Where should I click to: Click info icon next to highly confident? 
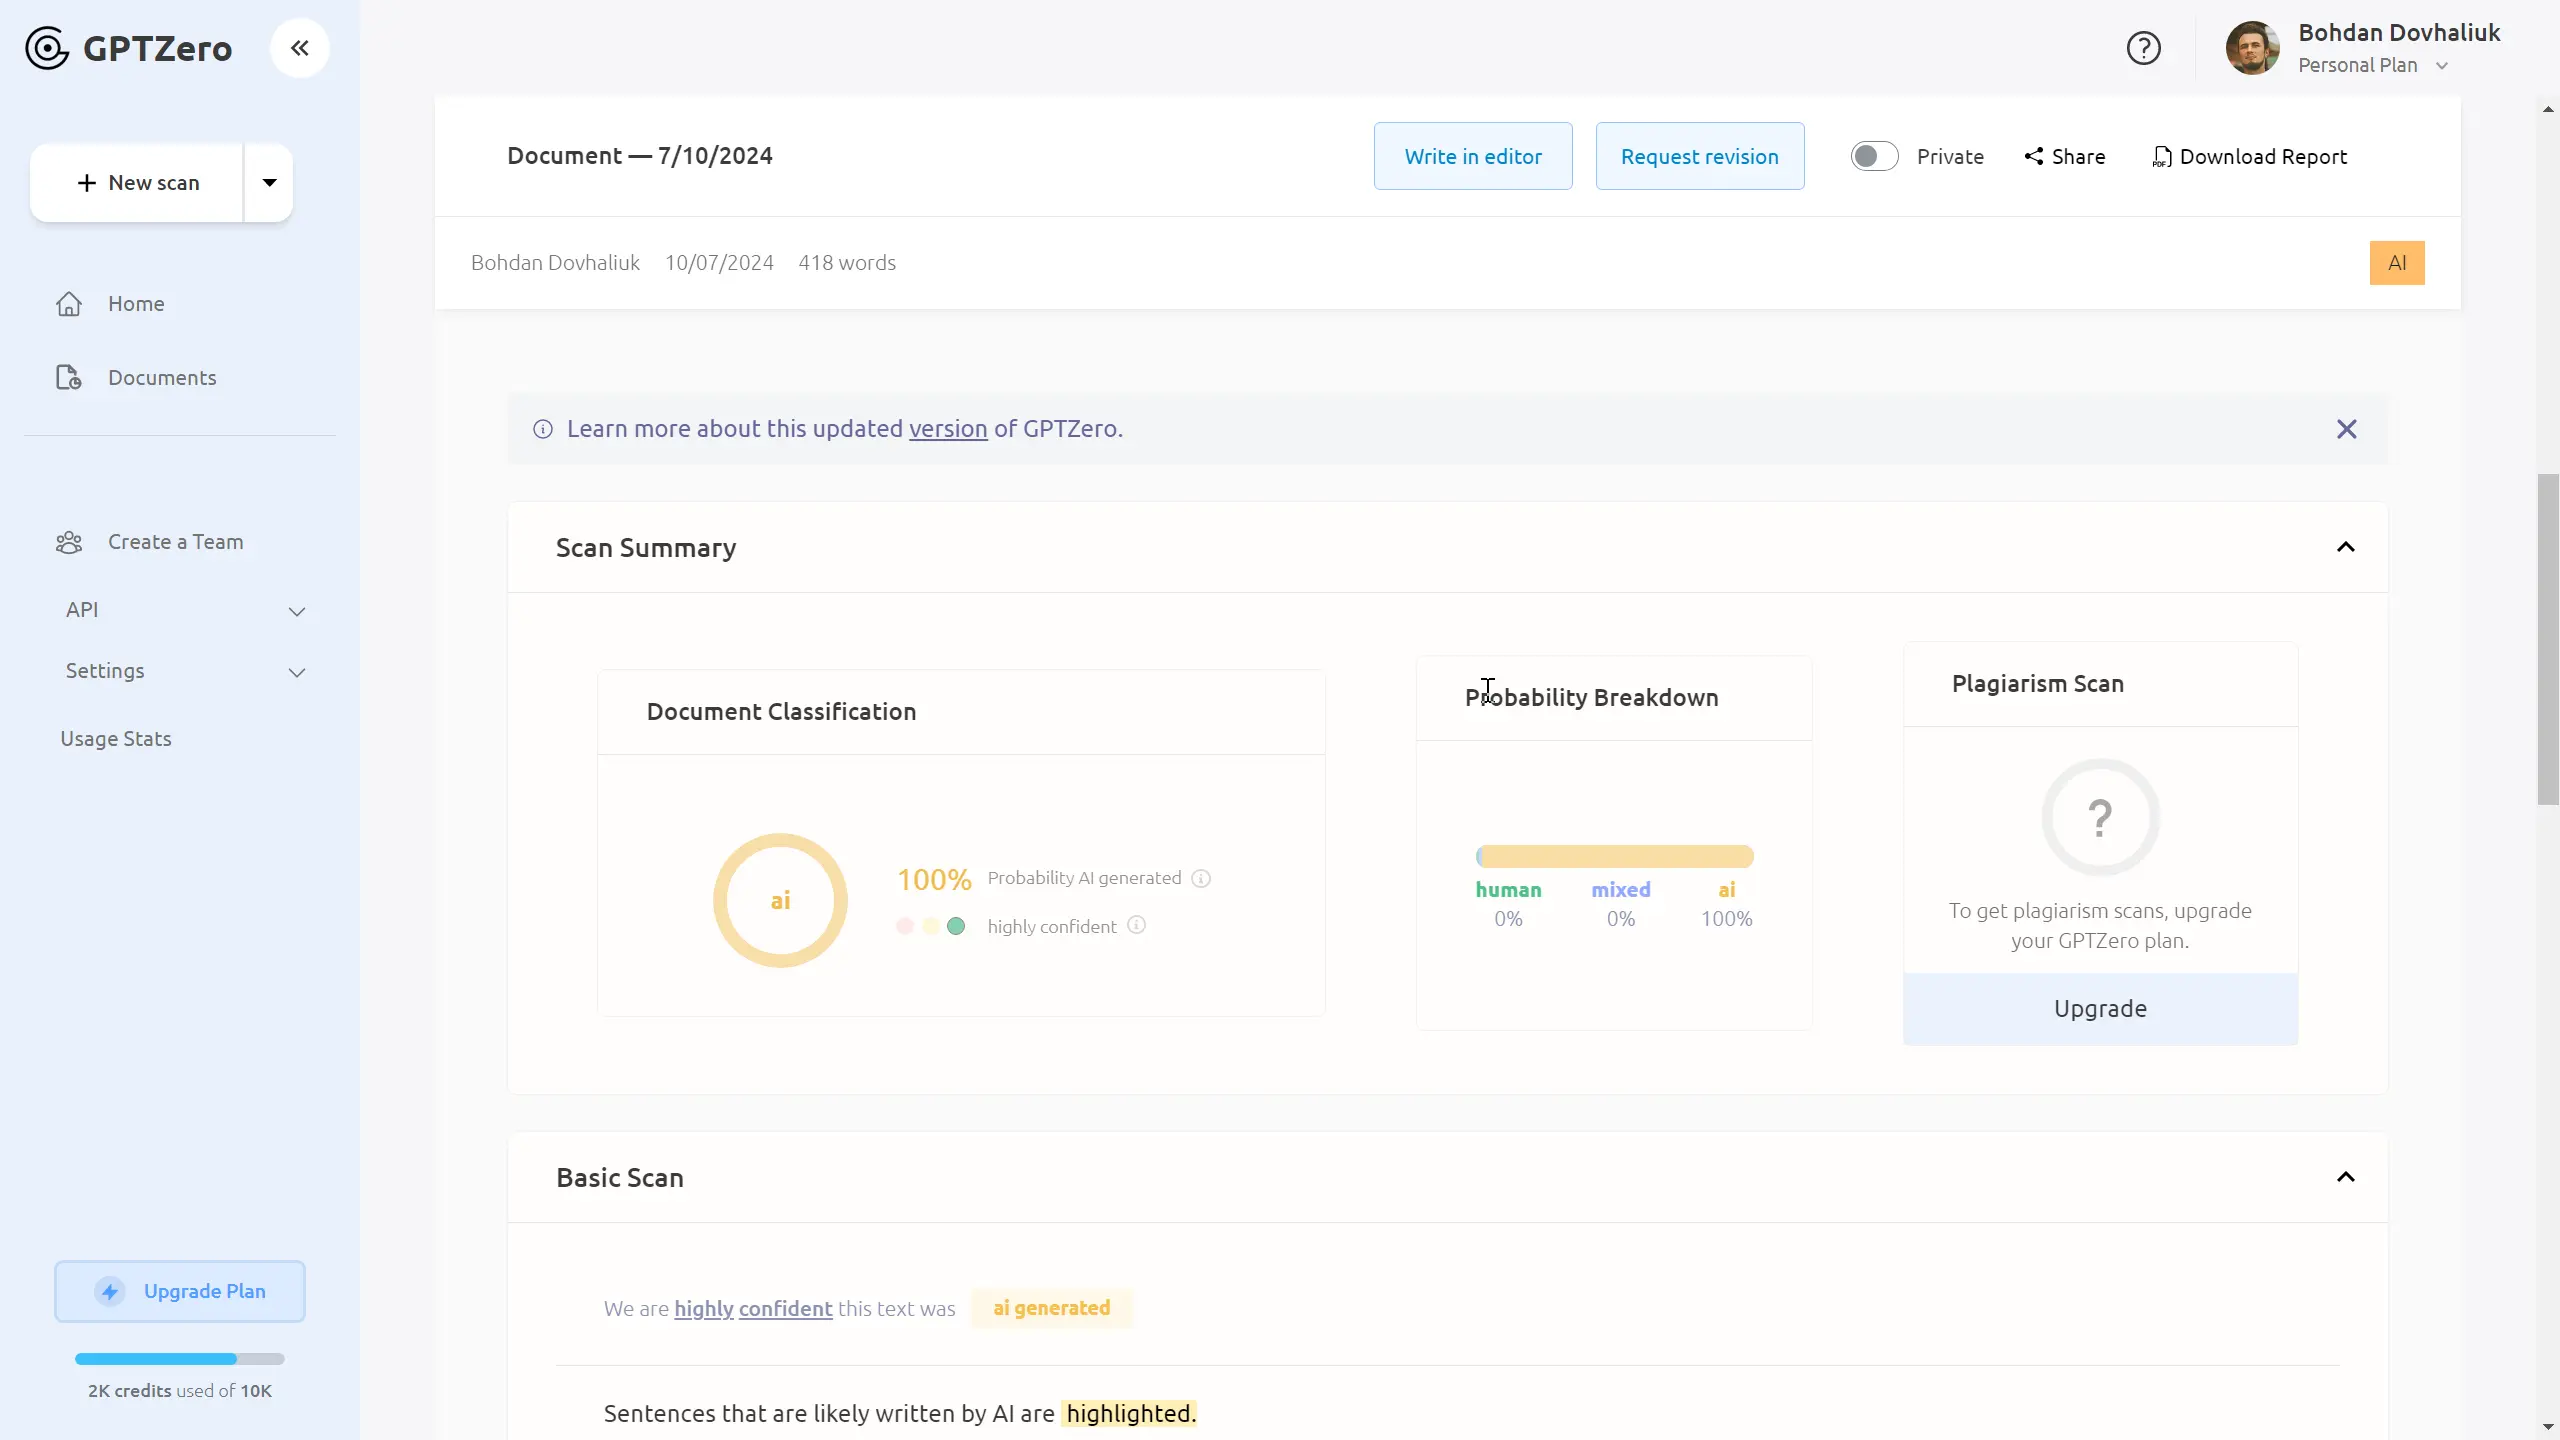[x=1136, y=925]
